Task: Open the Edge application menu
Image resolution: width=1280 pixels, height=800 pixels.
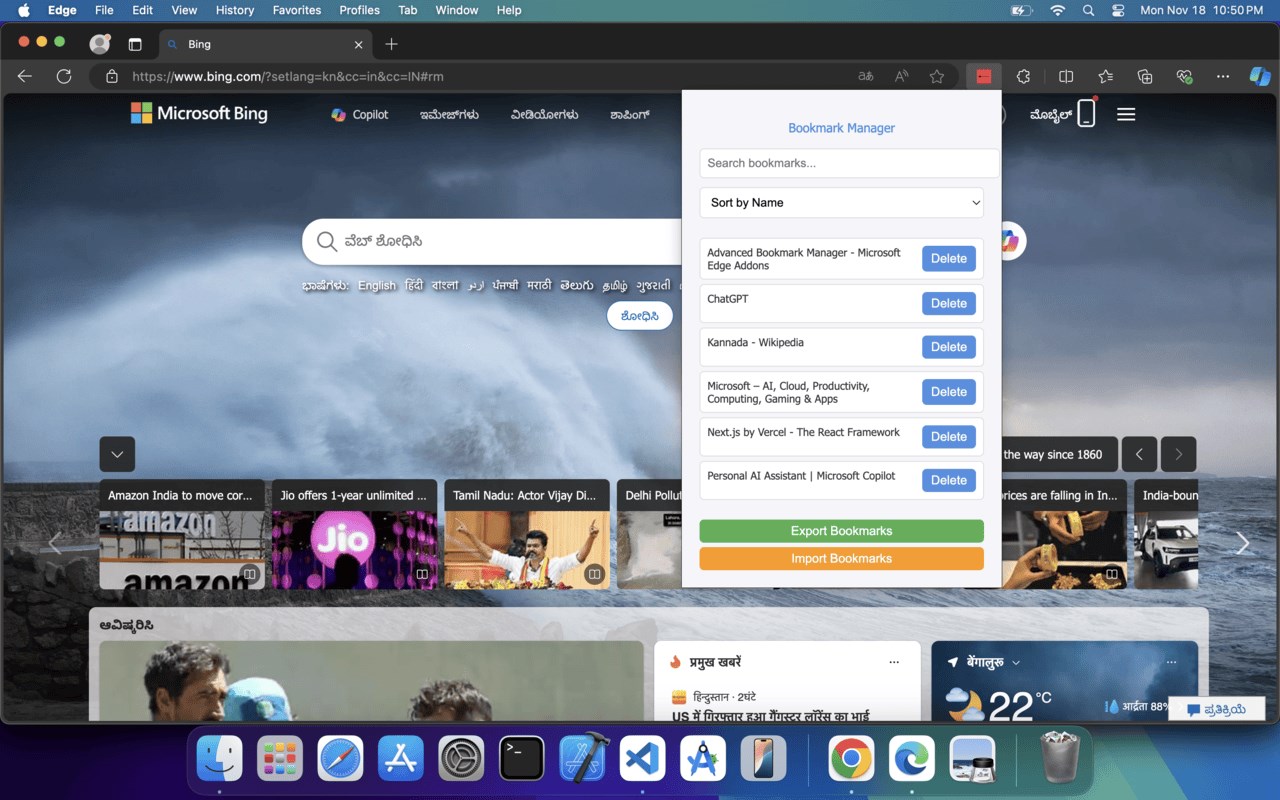Action: pyautogui.click(x=62, y=10)
